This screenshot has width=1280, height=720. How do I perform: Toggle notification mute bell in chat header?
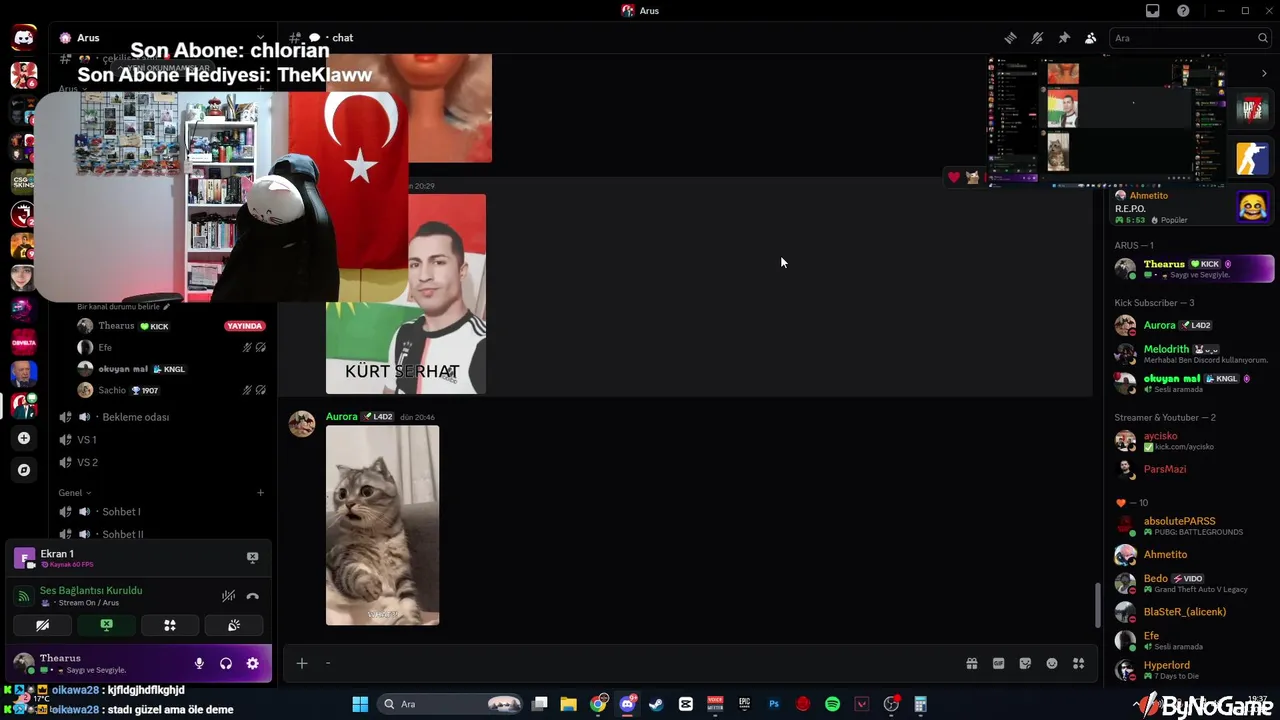click(1037, 38)
